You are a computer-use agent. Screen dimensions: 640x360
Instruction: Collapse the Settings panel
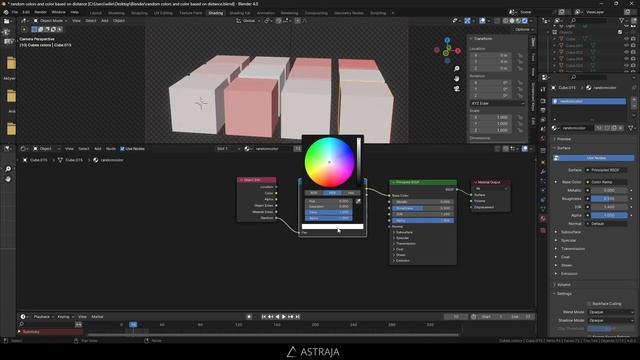(564, 293)
